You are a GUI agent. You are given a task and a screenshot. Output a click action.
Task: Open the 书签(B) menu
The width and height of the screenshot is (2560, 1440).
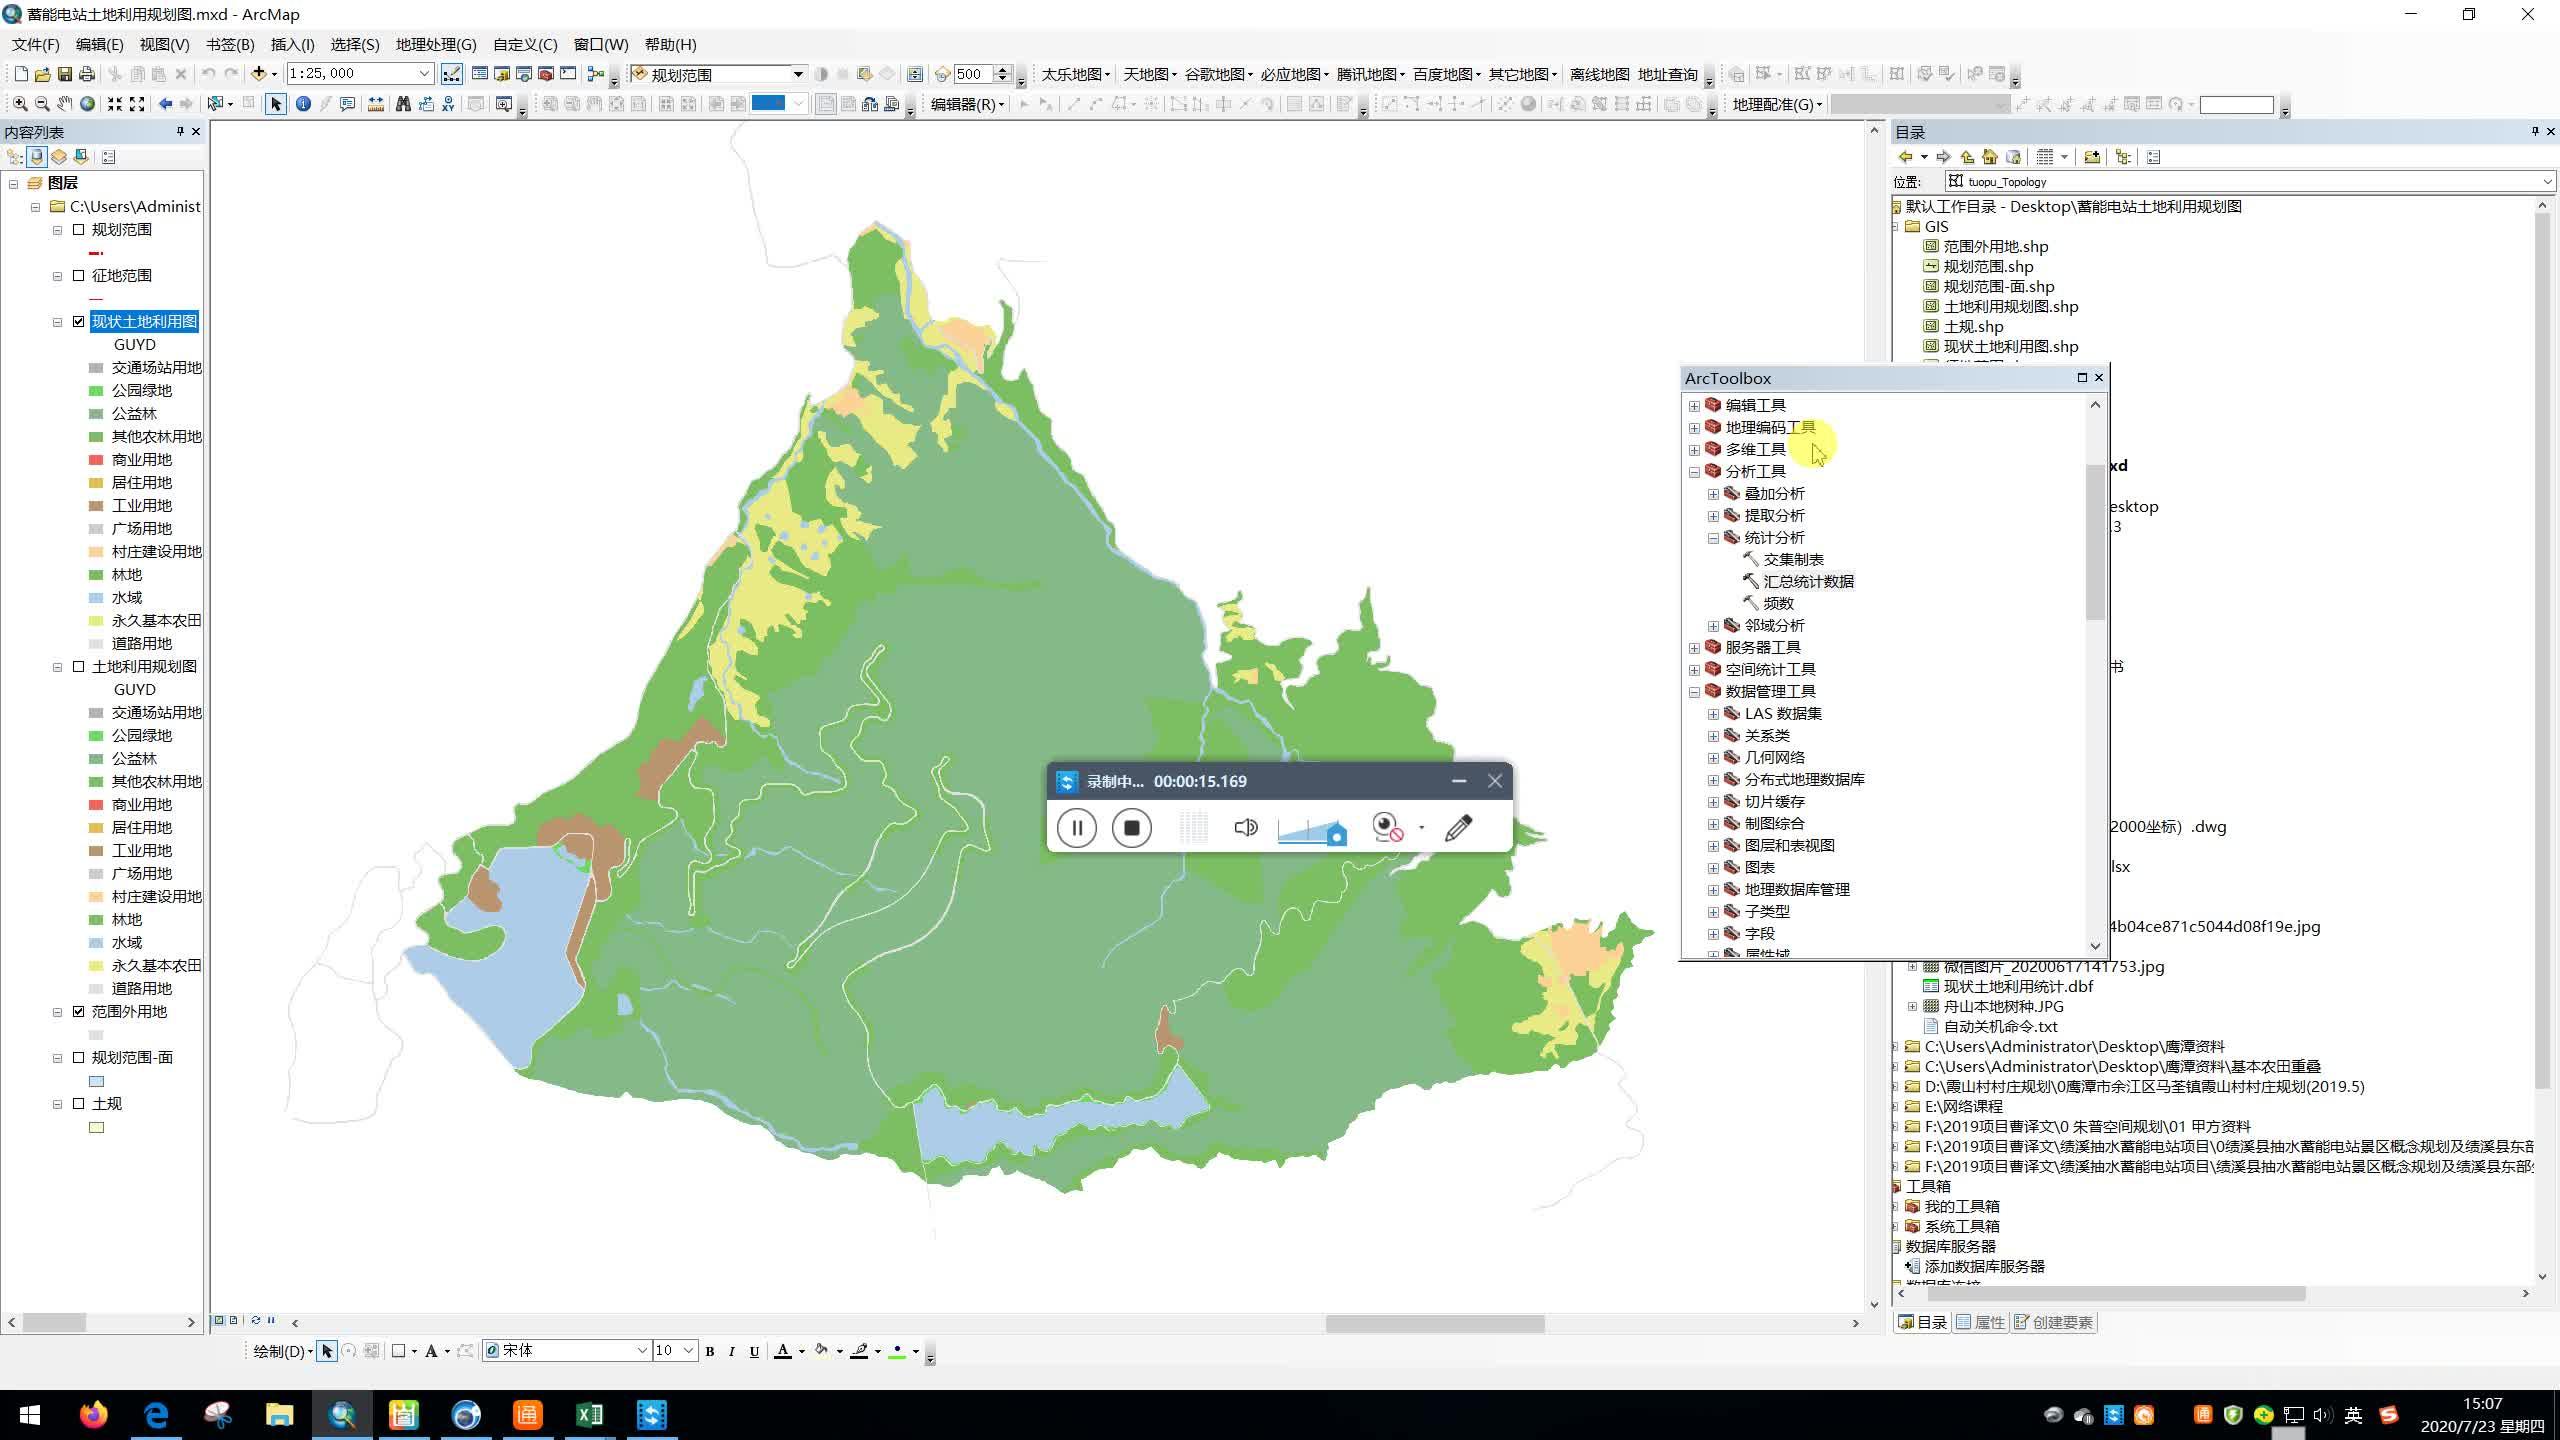coord(230,45)
